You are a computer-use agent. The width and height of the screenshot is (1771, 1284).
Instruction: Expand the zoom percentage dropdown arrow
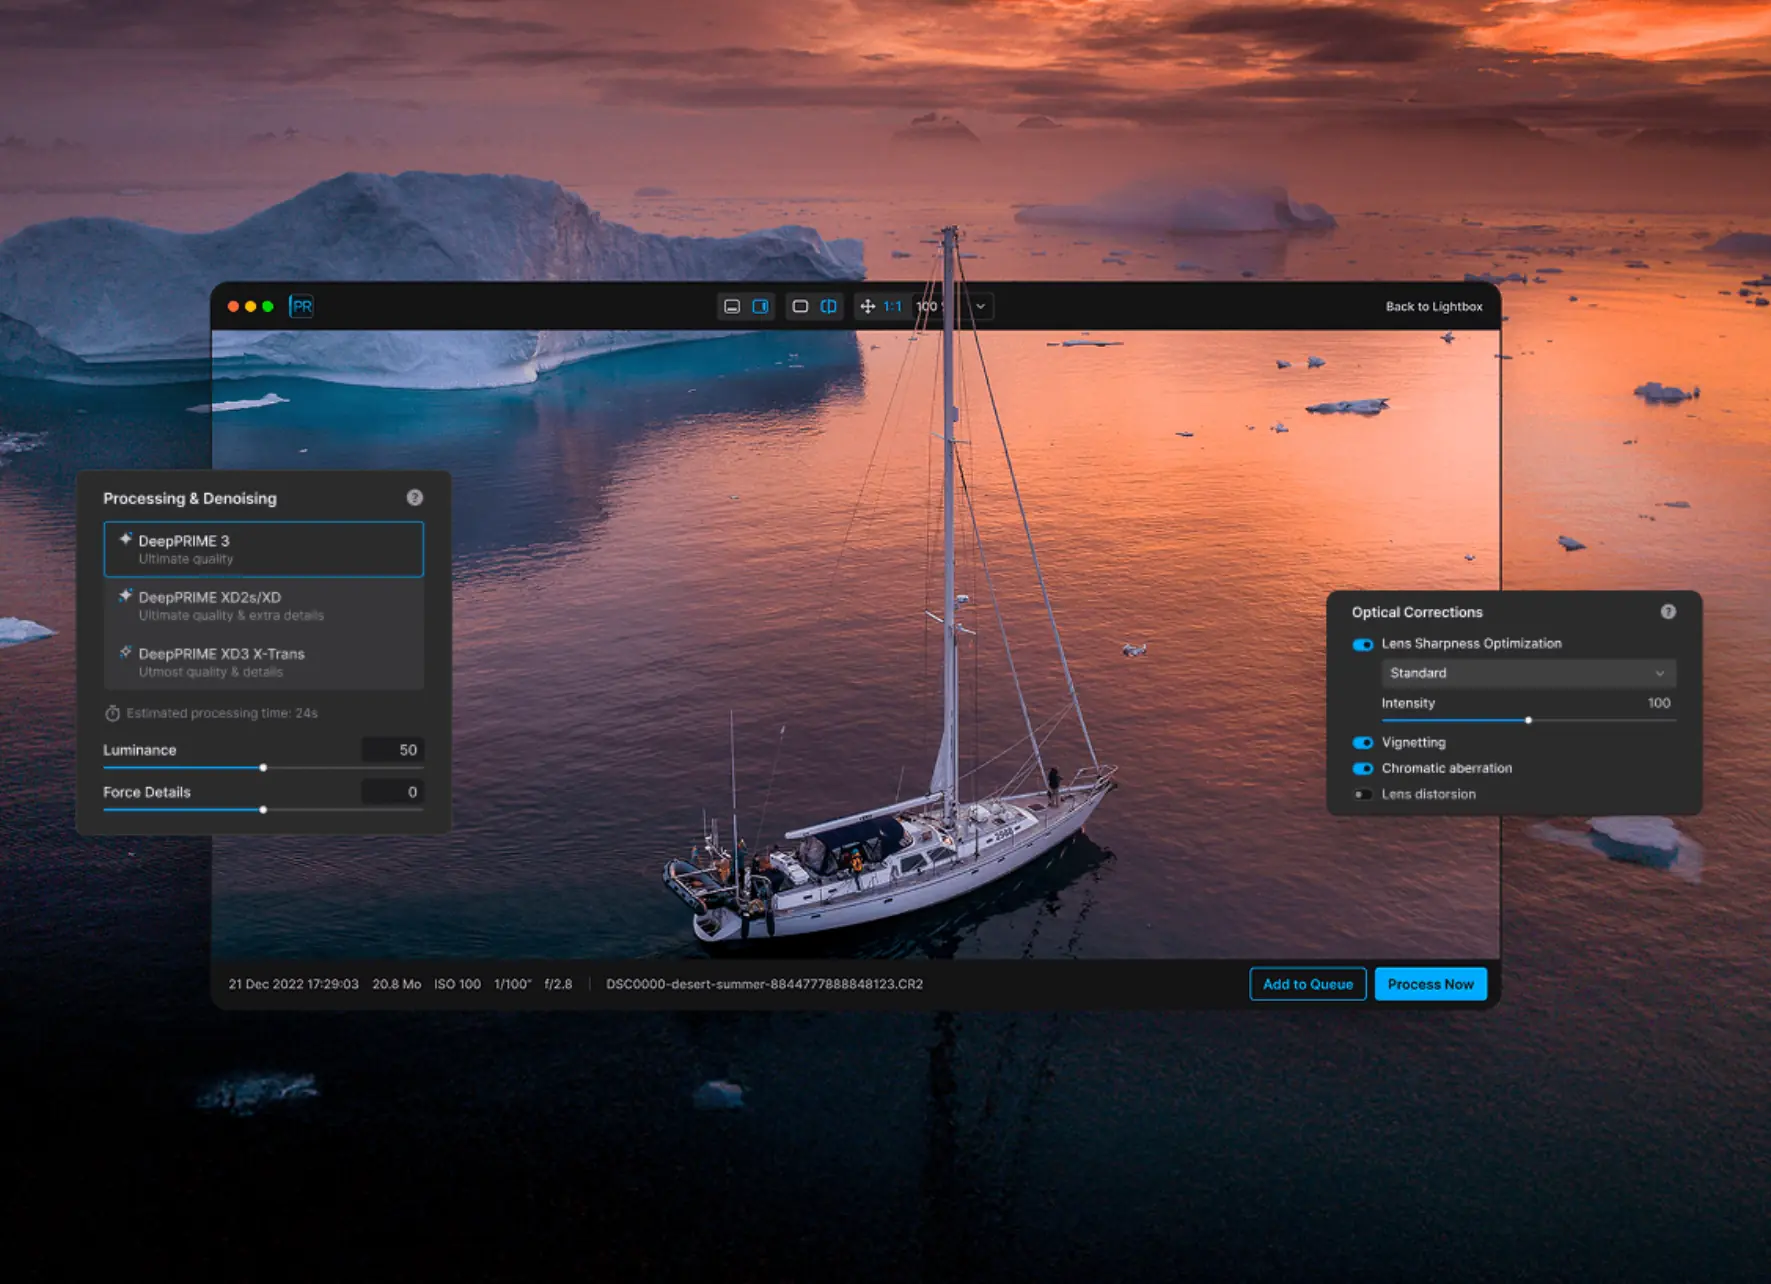(x=980, y=307)
